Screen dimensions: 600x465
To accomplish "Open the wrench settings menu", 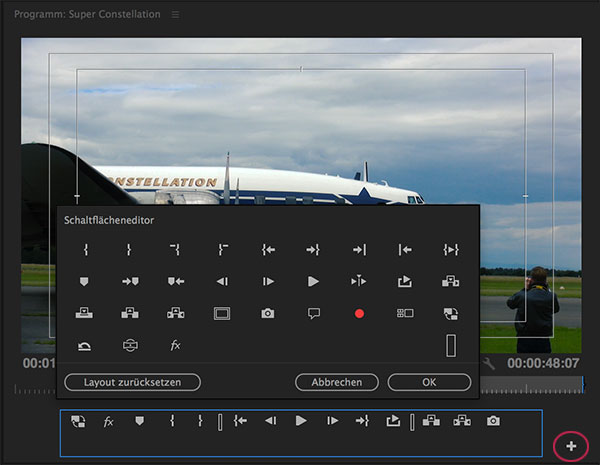I will click(488, 362).
